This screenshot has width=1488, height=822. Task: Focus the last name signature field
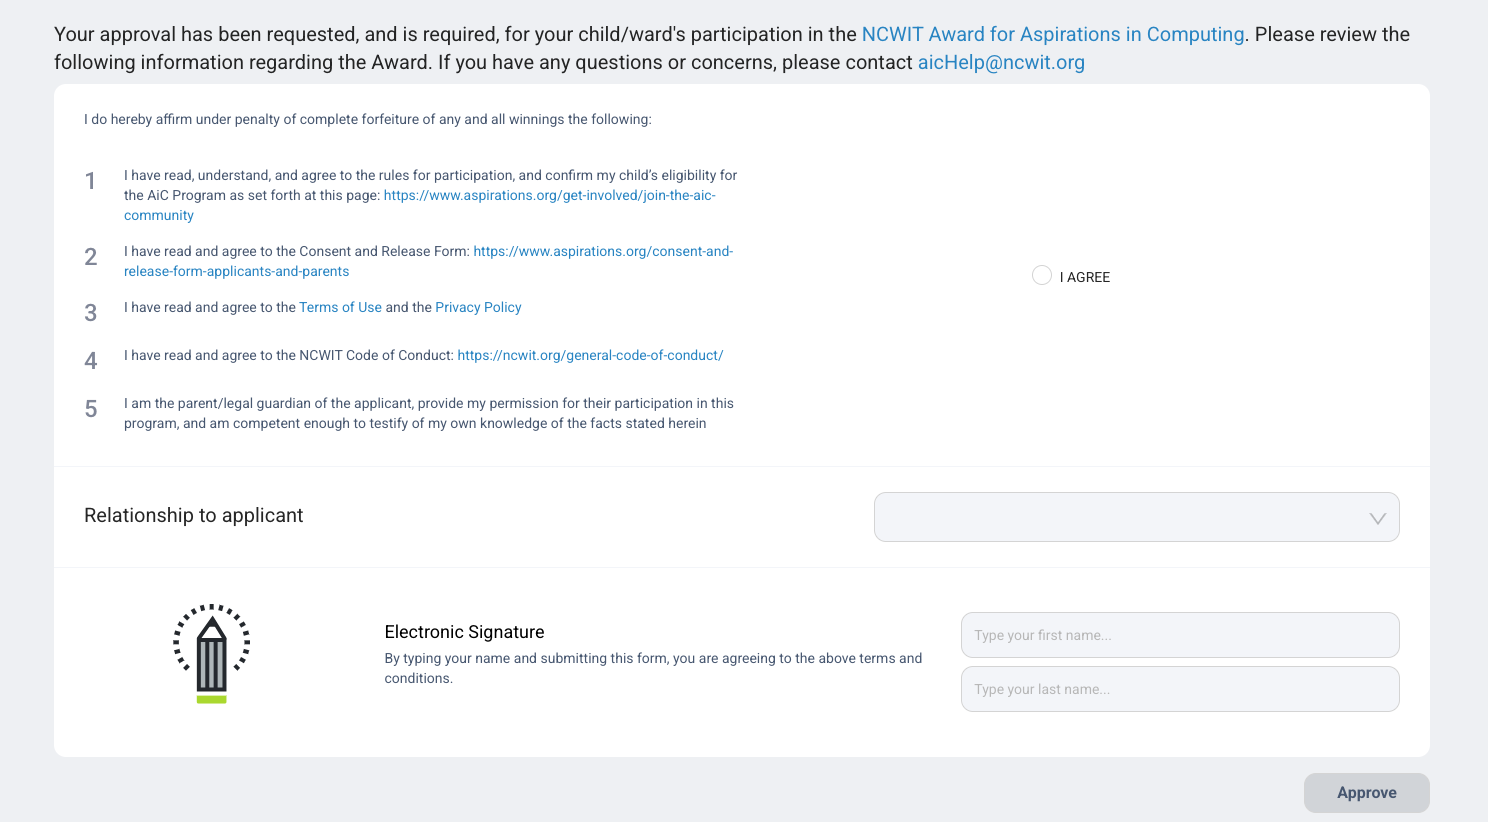(x=1179, y=689)
